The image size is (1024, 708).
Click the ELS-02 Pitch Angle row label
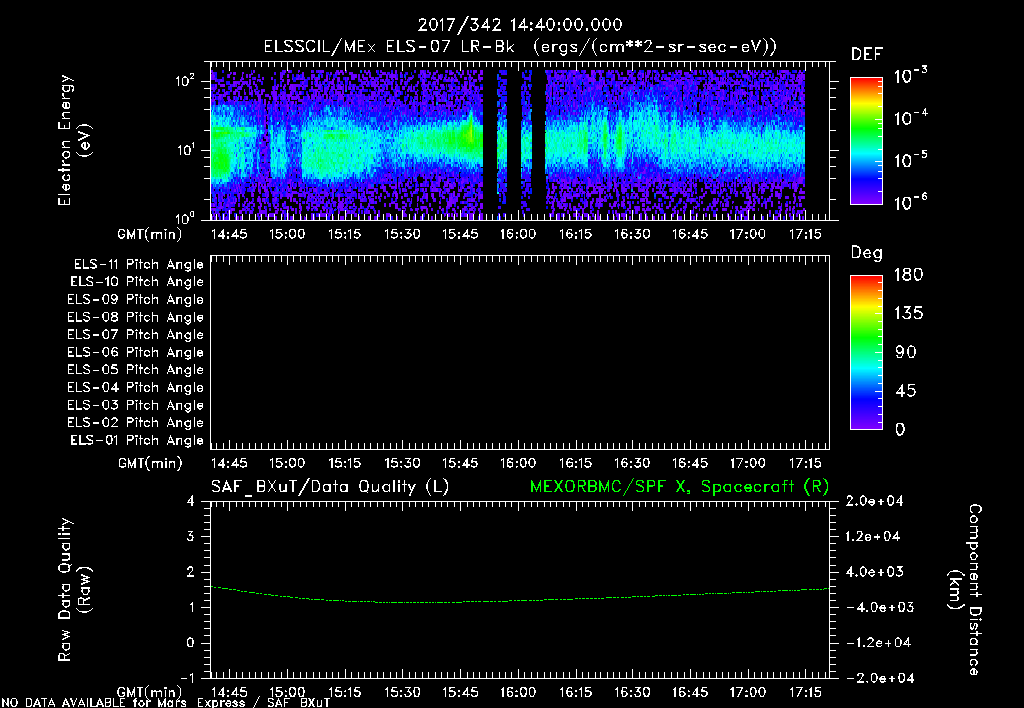136,423
